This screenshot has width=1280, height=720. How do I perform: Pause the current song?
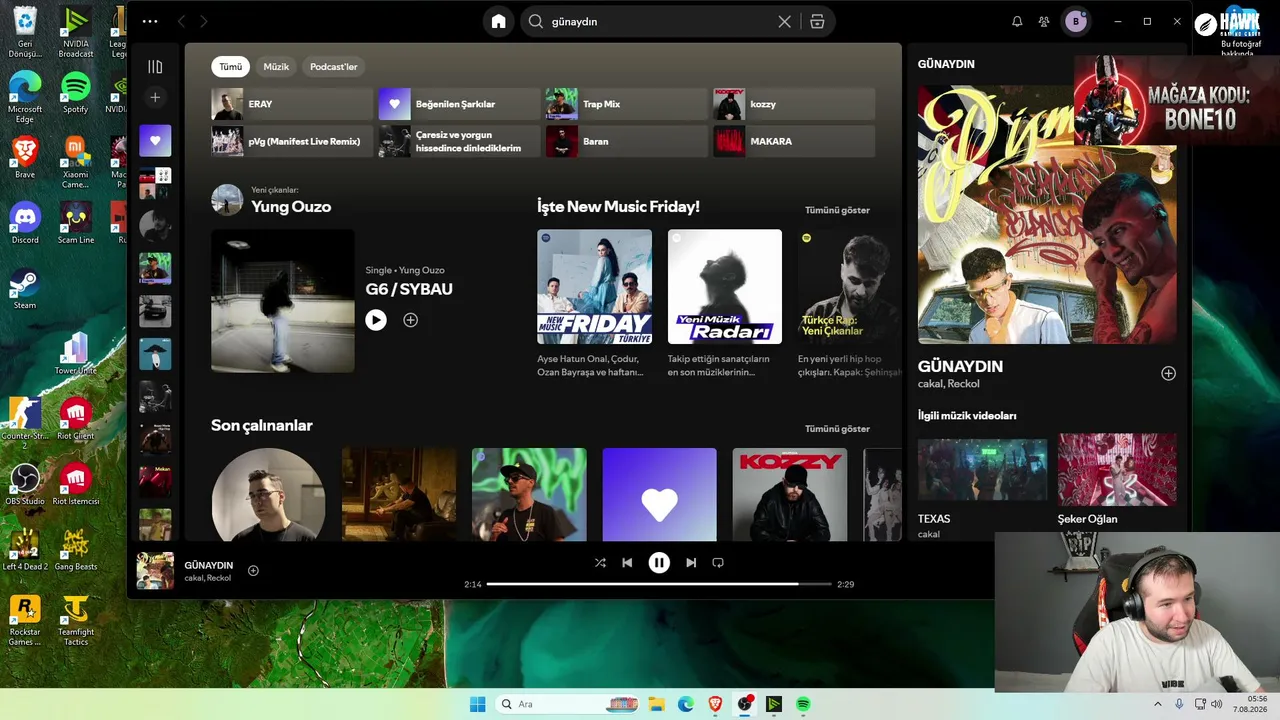[x=659, y=563]
